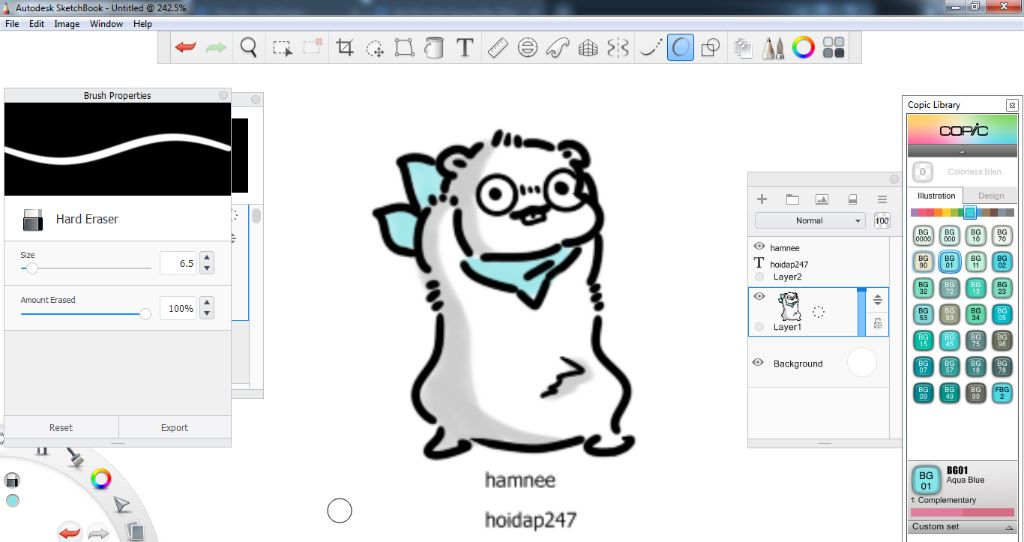This screenshot has height=542, width=1024.
Task: Enable the Ellipse guide tool
Action: 528,47
